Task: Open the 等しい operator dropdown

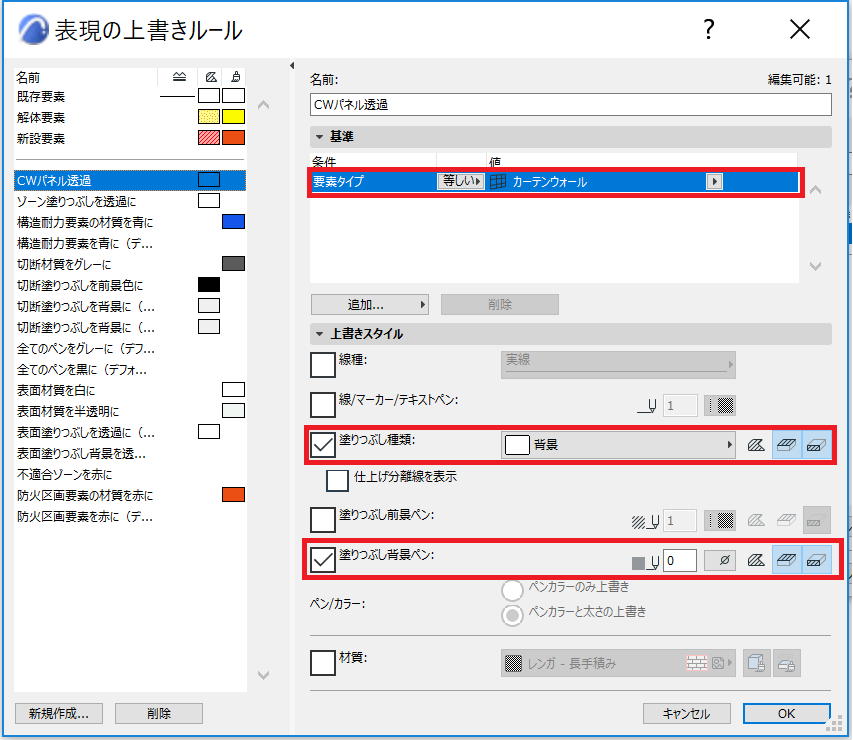Action: (461, 181)
